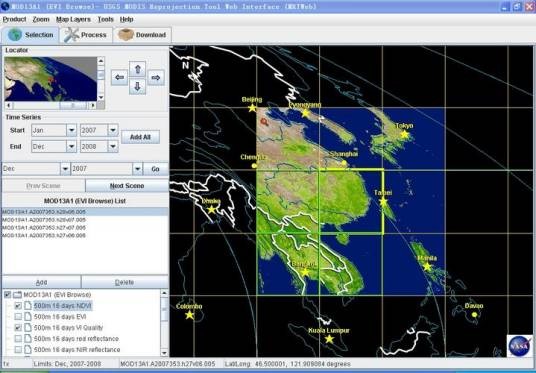Image resolution: width=536 pixels, height=373 pixels.
Task: Click the Add button above the layer tree
Action: coord(41,282)
